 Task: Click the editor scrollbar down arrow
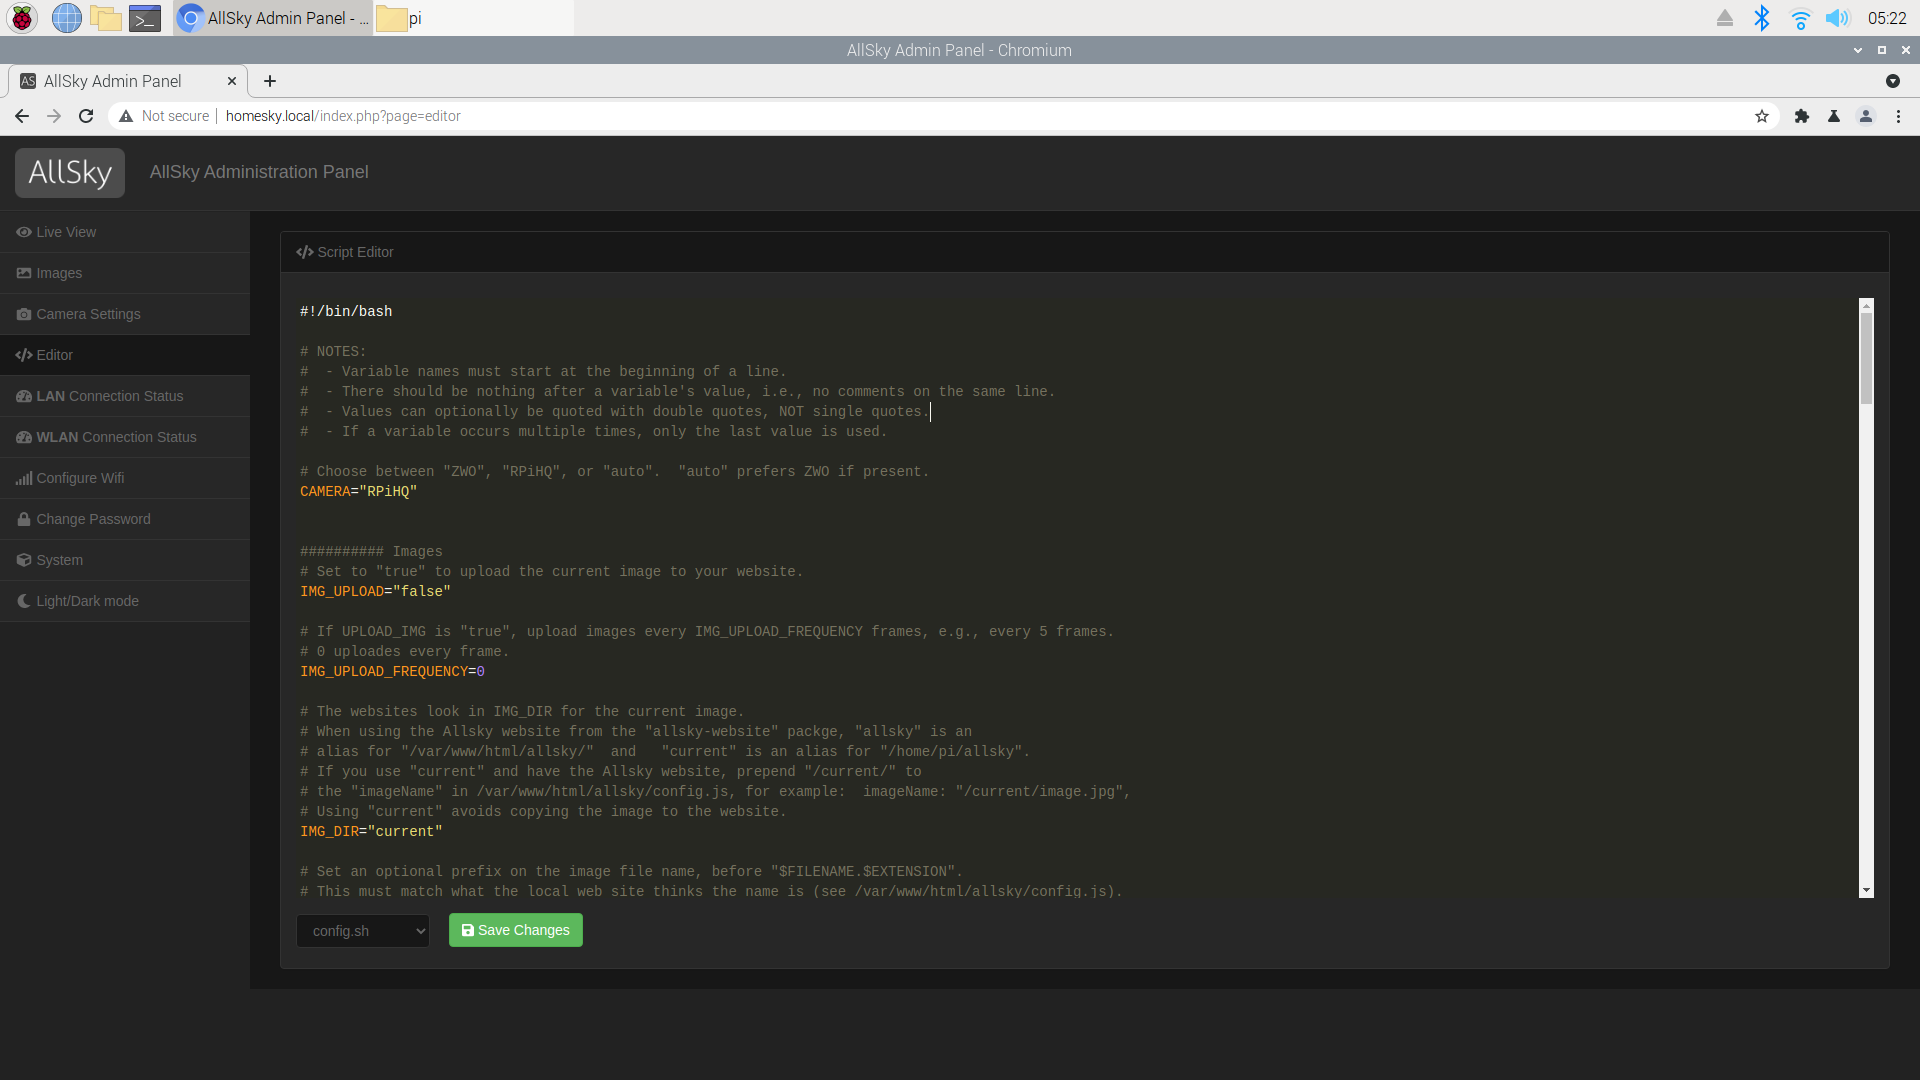click(x=1866, y=890)
